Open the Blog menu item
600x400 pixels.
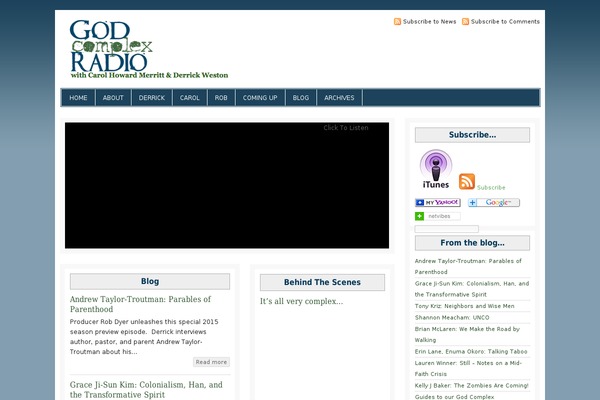pyautogui.click(x=301, y=98)
